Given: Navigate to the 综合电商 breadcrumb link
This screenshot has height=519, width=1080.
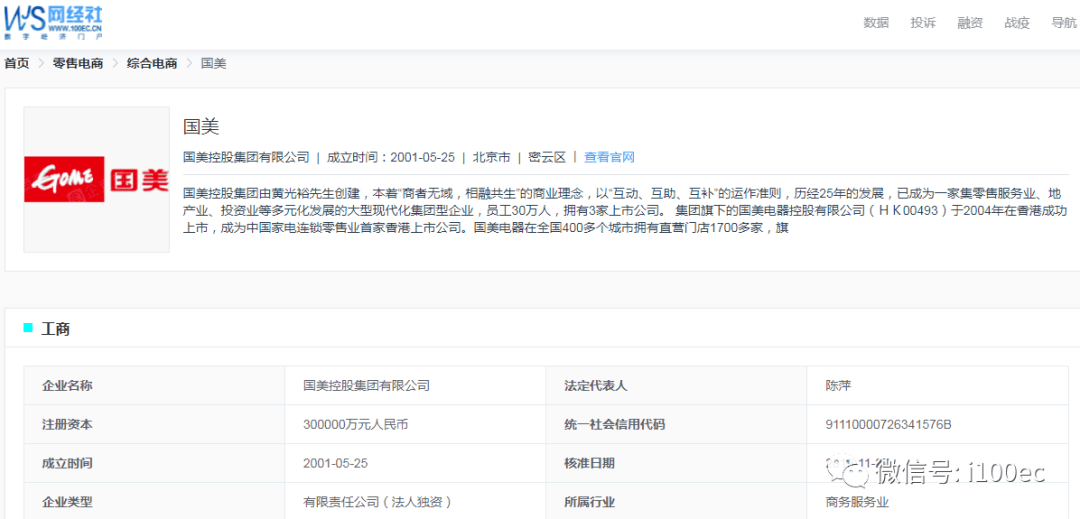Looking at the screenshot, I should point(152,63).
